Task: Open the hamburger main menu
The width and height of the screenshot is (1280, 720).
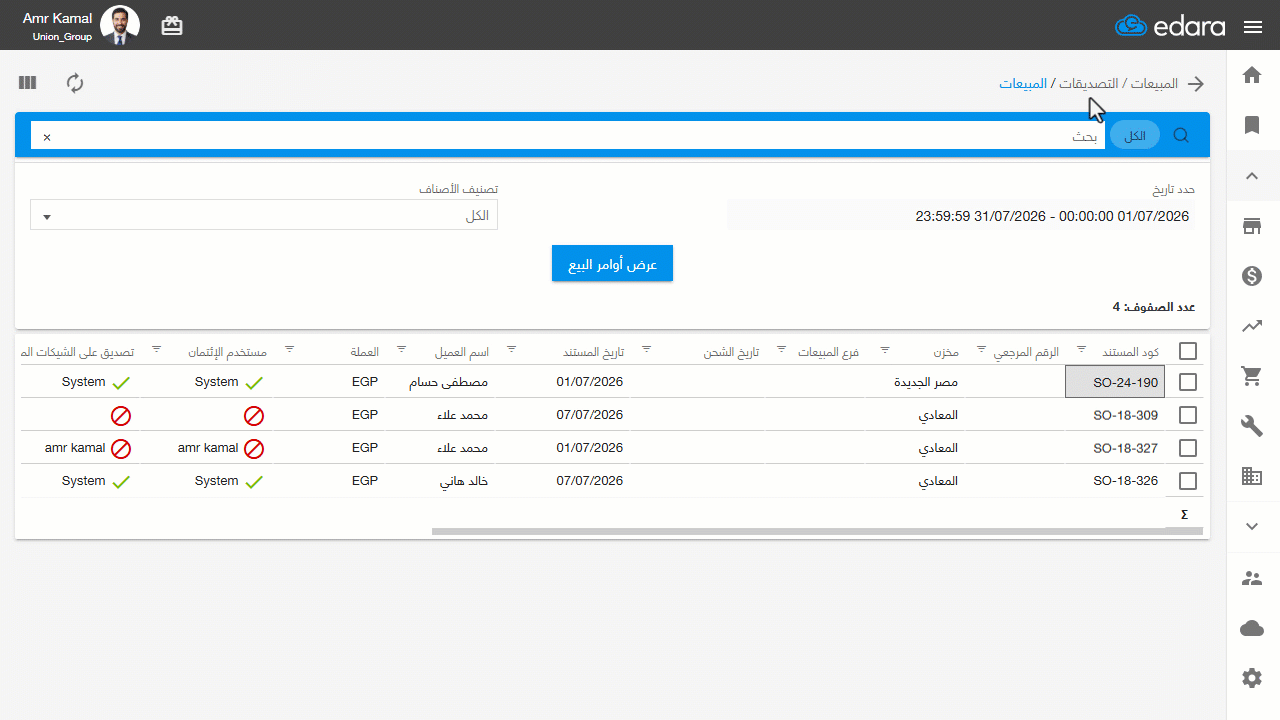Action: [x=1253, y=27]
